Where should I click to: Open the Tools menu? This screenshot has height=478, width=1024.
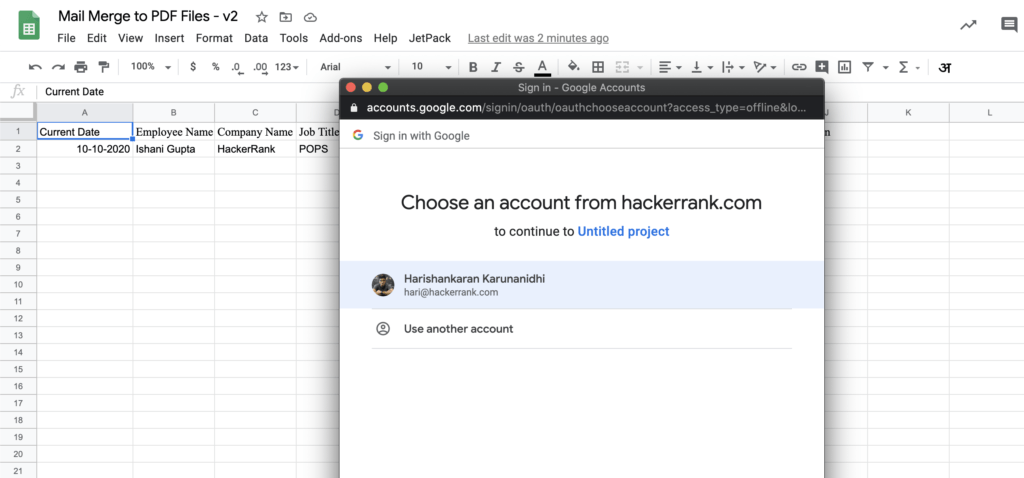click(294, 38)
